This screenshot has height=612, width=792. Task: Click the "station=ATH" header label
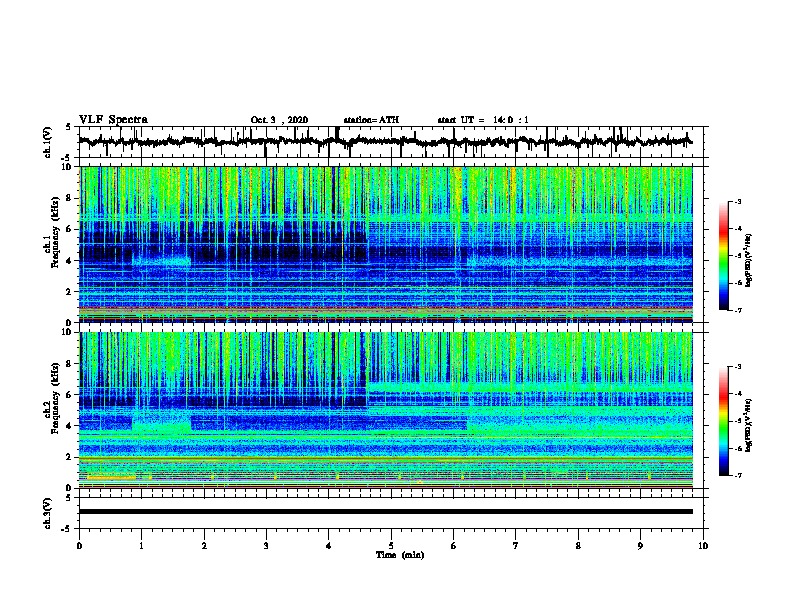tap(371, 120)
